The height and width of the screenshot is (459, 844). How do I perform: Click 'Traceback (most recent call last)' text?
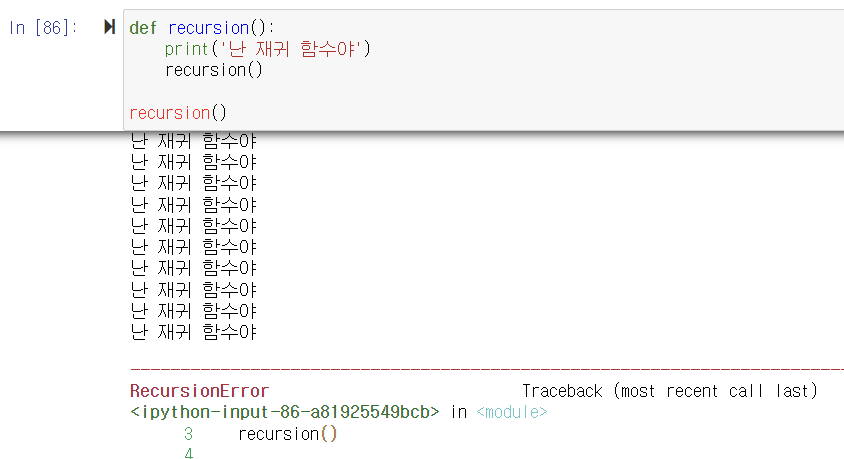tap(670, 391)
